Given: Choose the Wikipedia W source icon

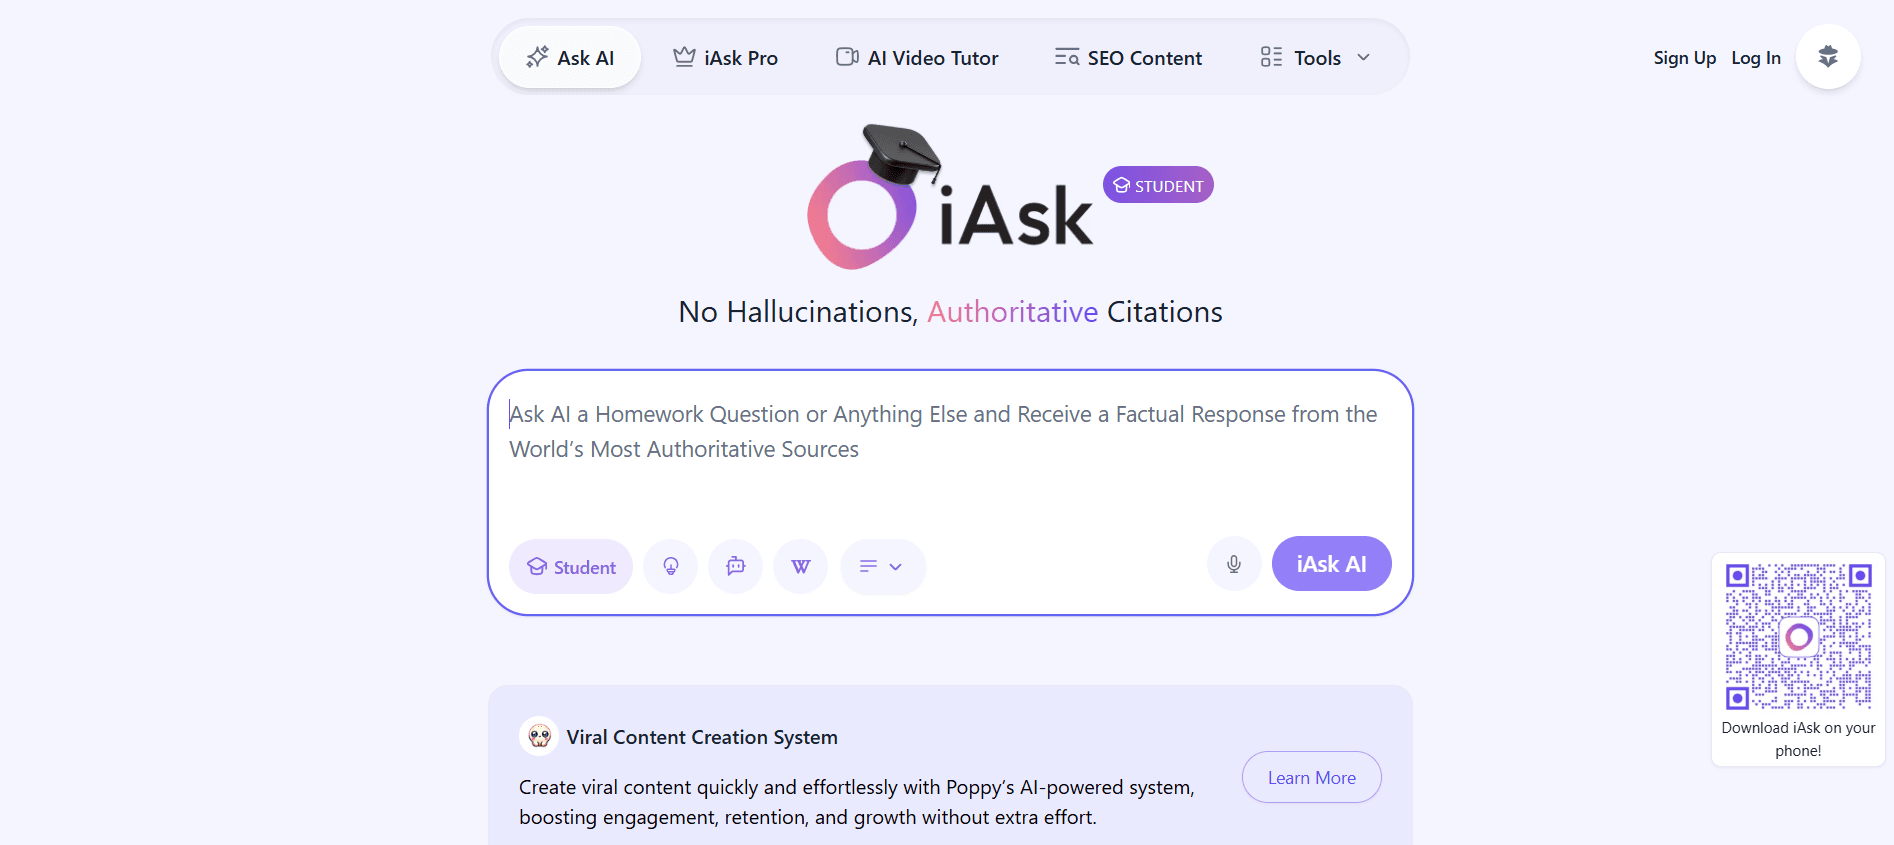Looking at the screenshot, I should point(801,567).
